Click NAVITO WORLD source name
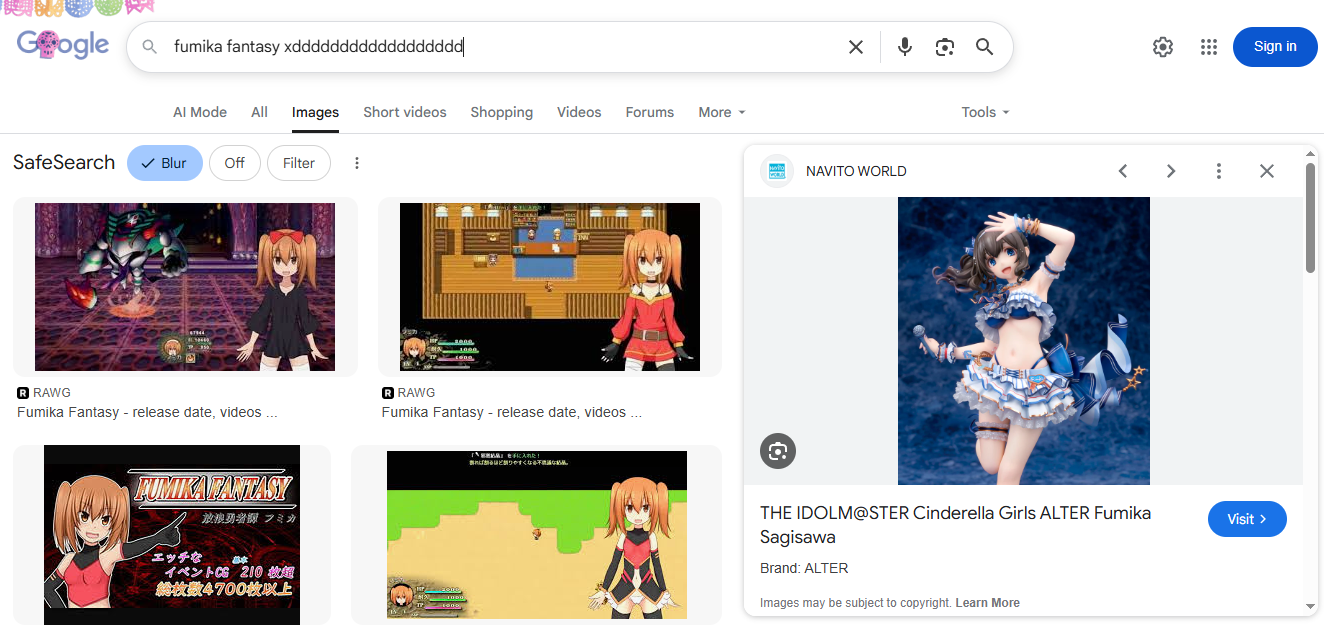 tap(856, 171)
